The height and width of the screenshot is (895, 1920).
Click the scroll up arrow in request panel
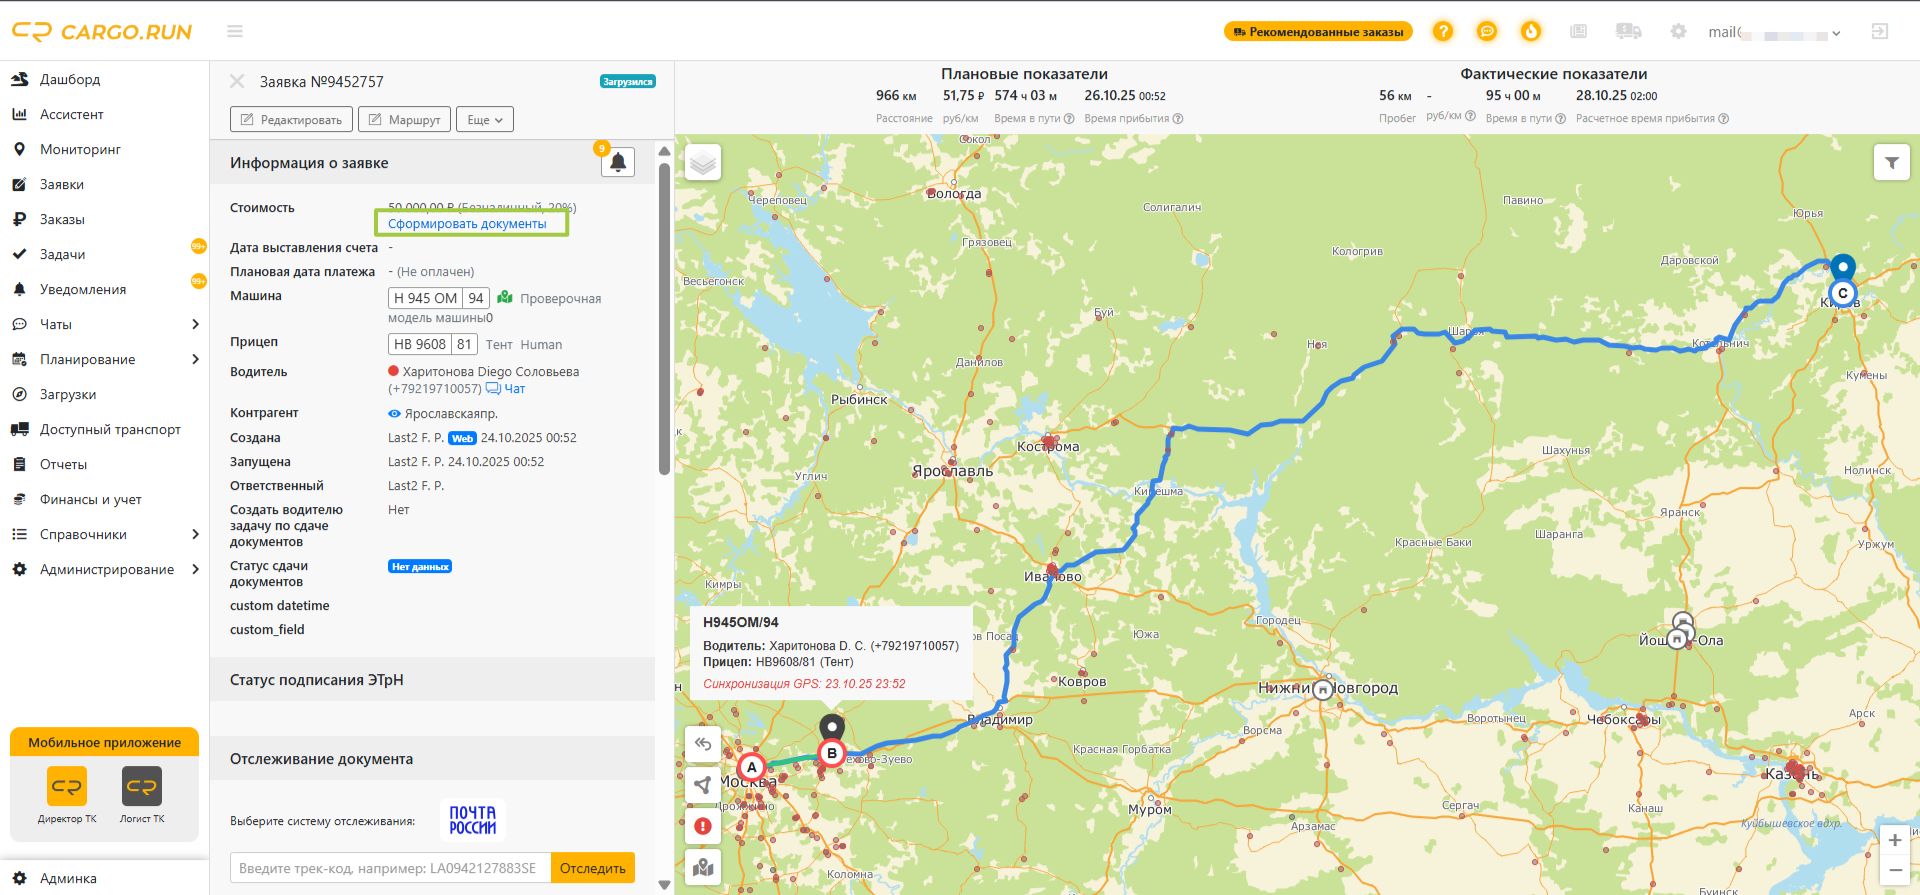(664, 151)
